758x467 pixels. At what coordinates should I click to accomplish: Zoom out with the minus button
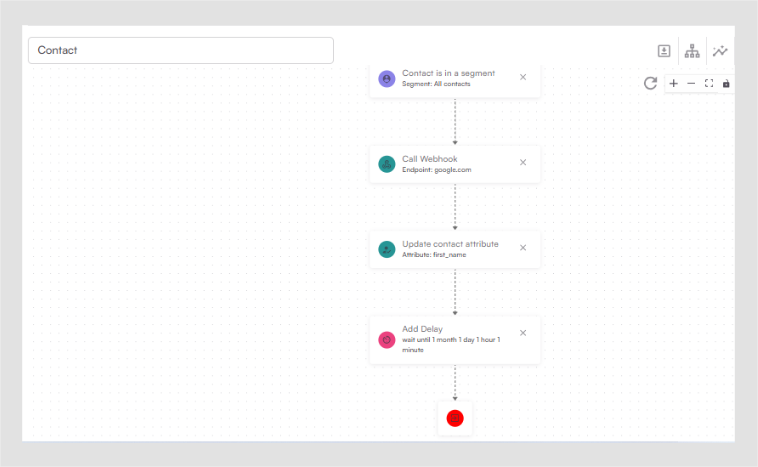[691, 83]
